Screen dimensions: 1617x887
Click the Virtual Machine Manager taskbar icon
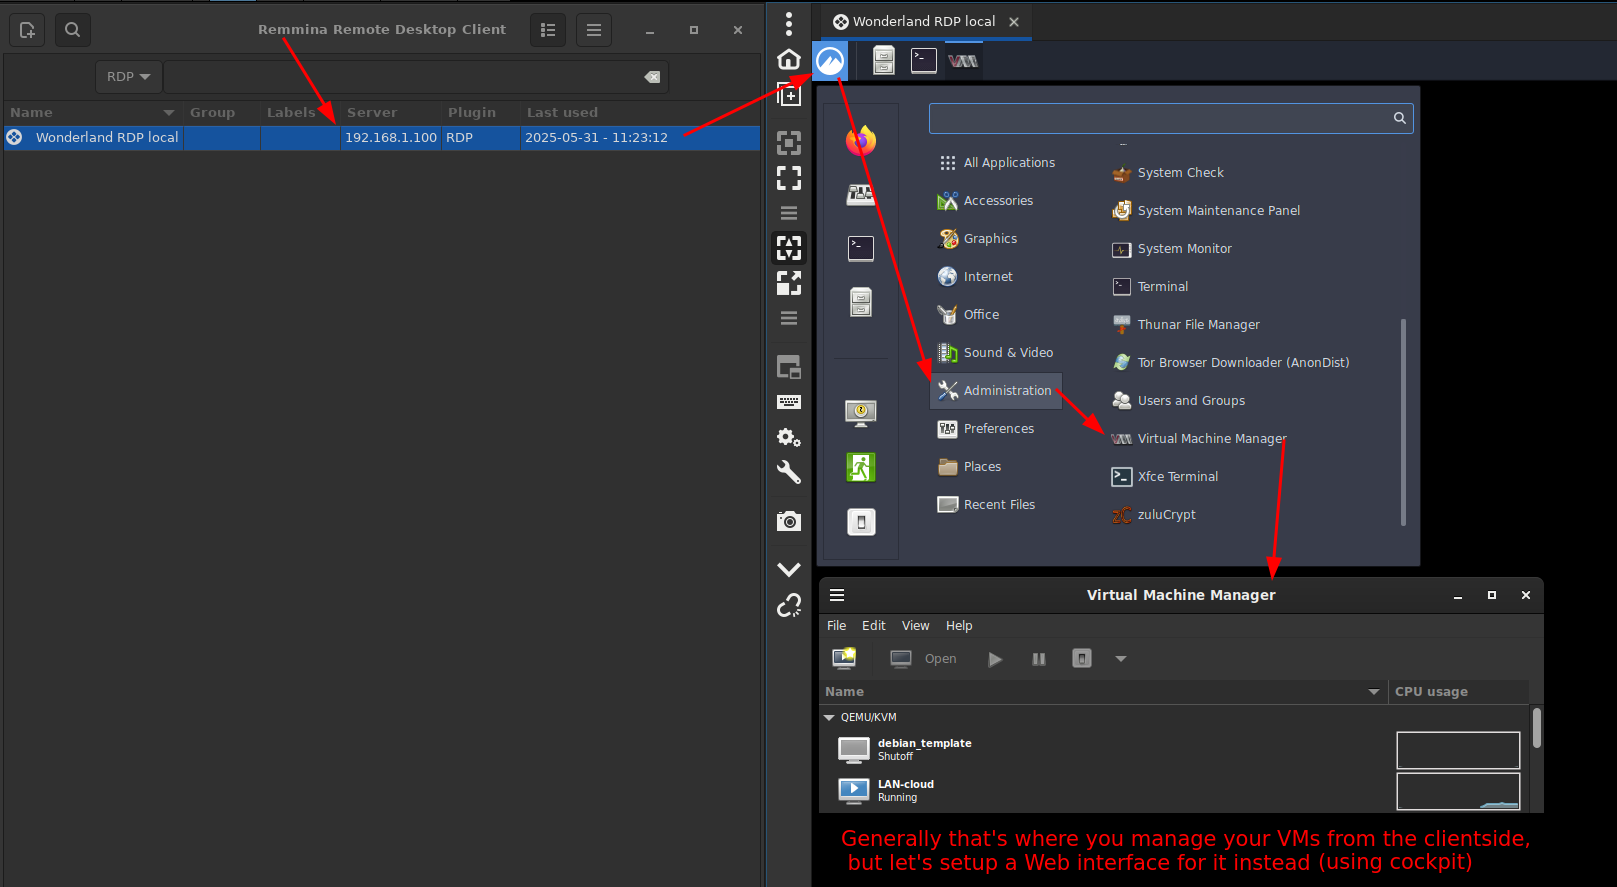963,61
